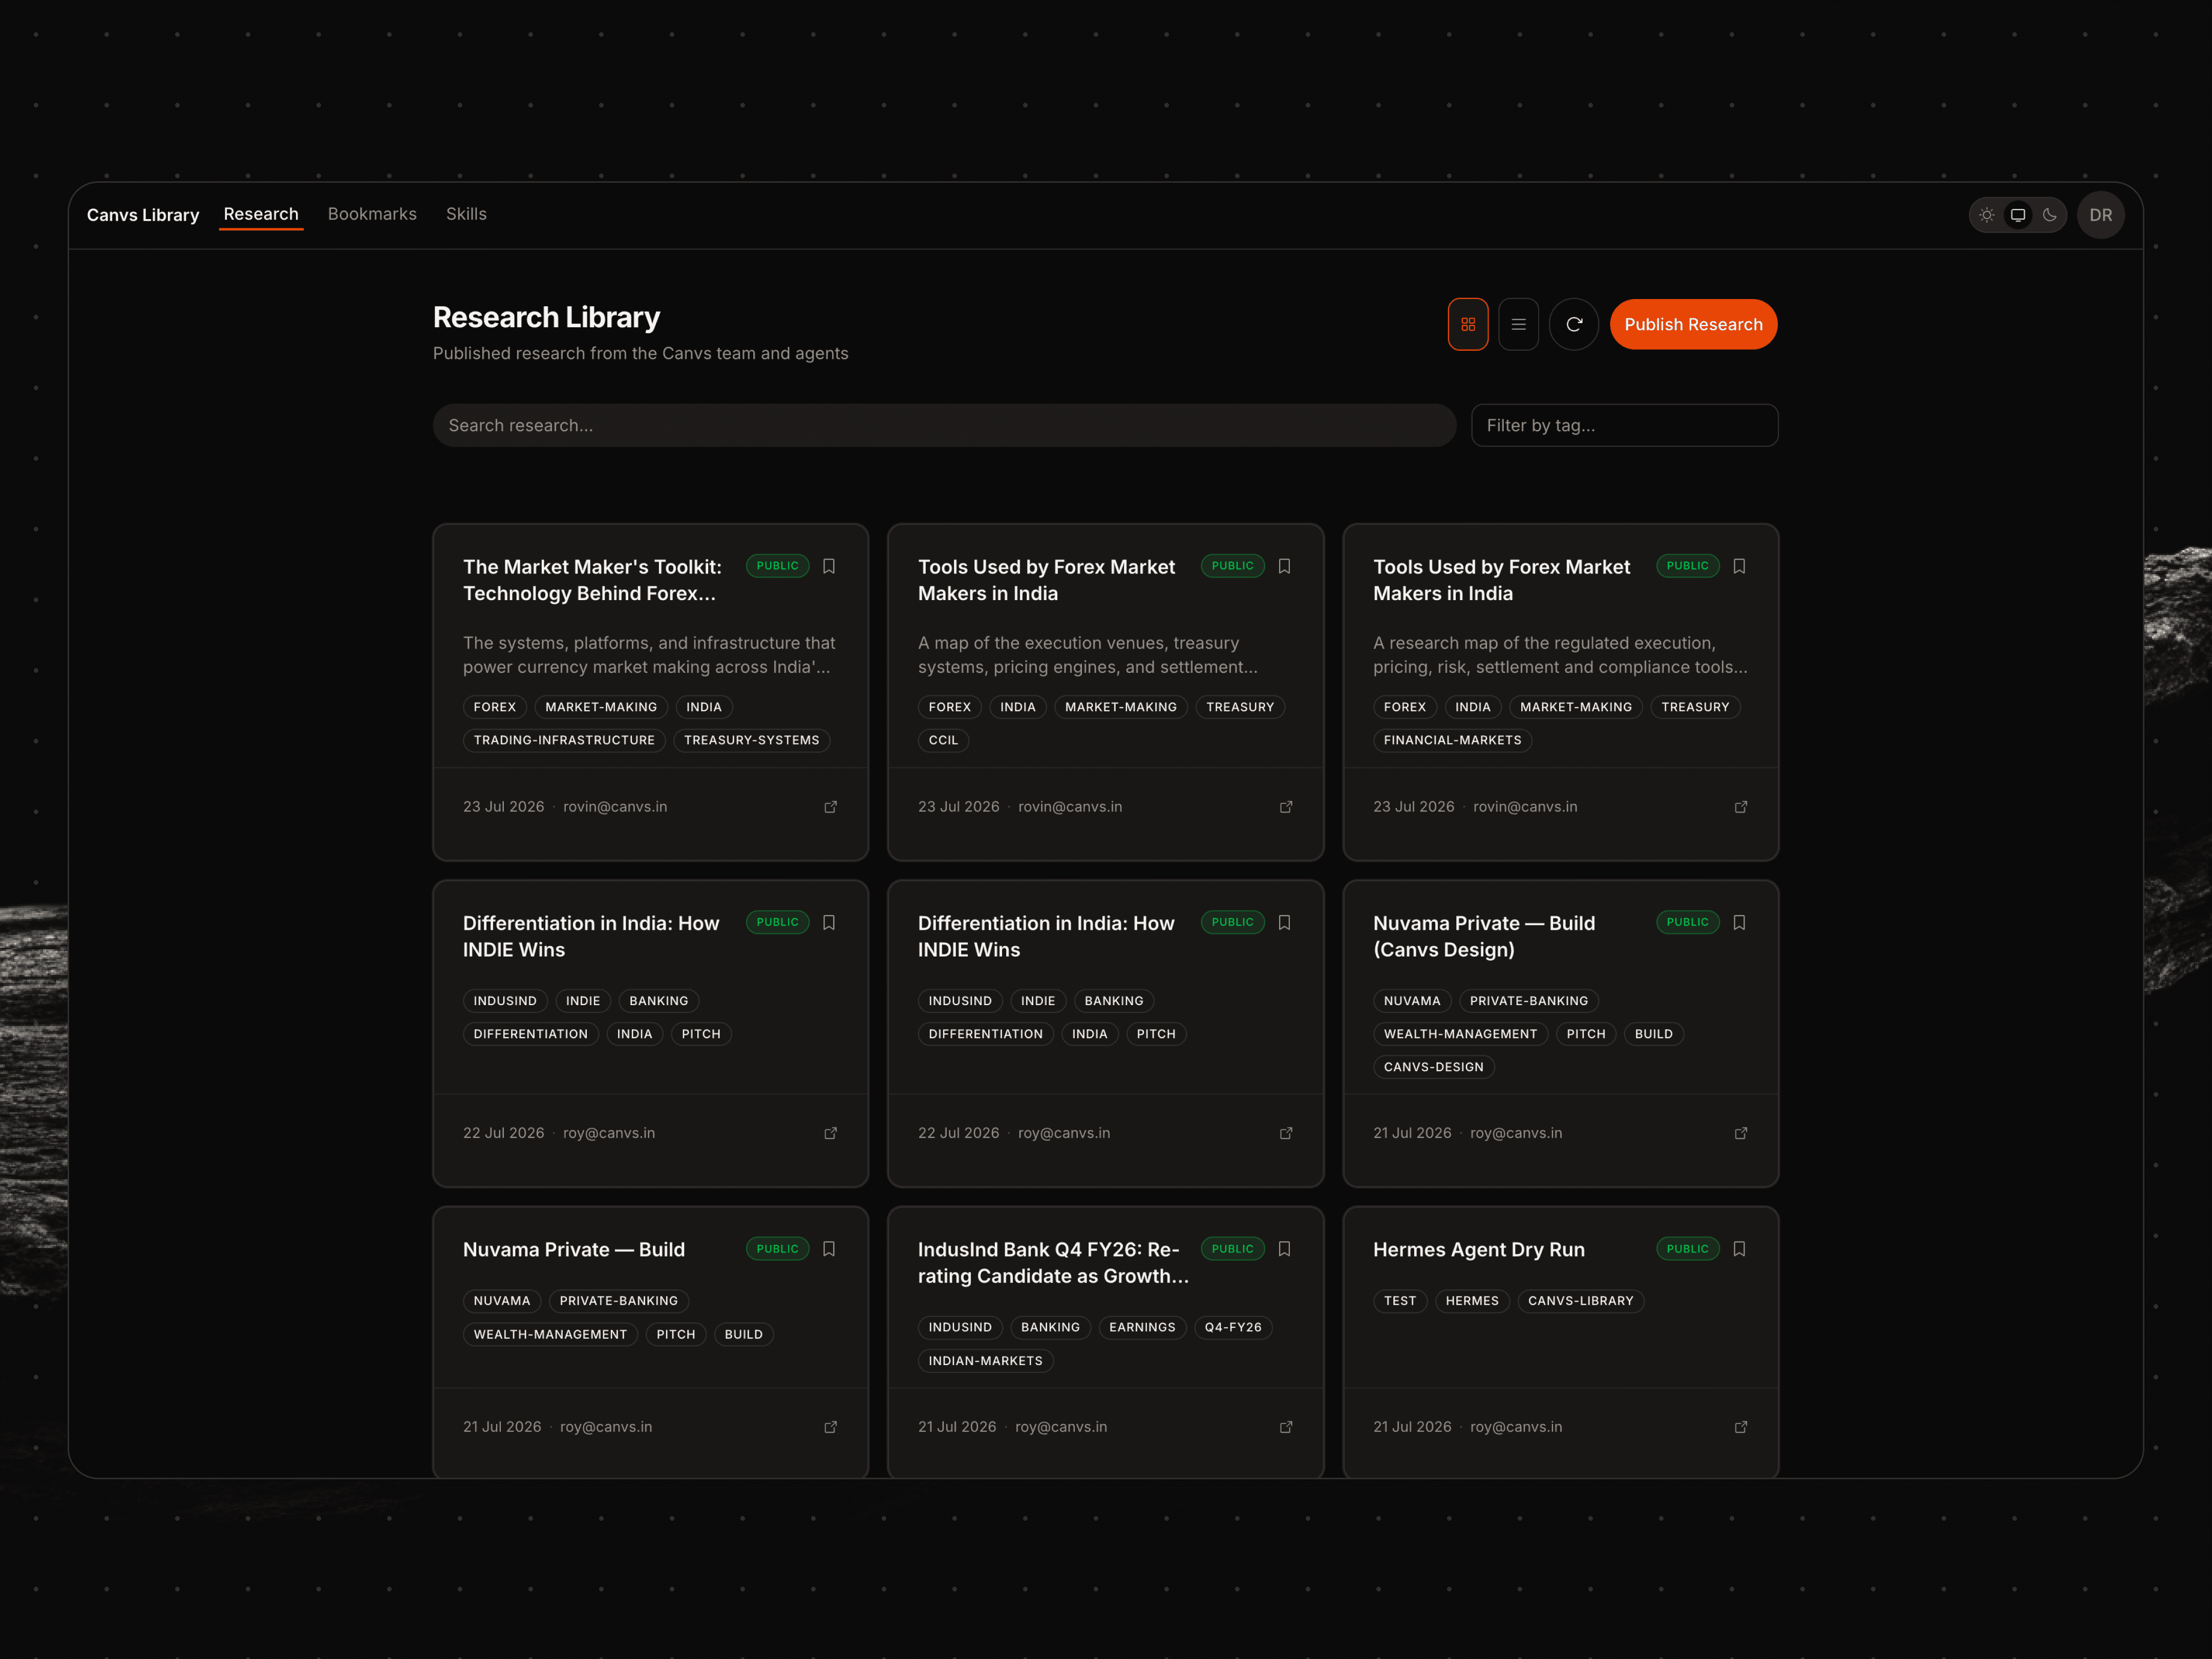Open Nuvama Private — Build (Canvs Design) title
The image size is (2212, 1659).
coord(1484,936)
